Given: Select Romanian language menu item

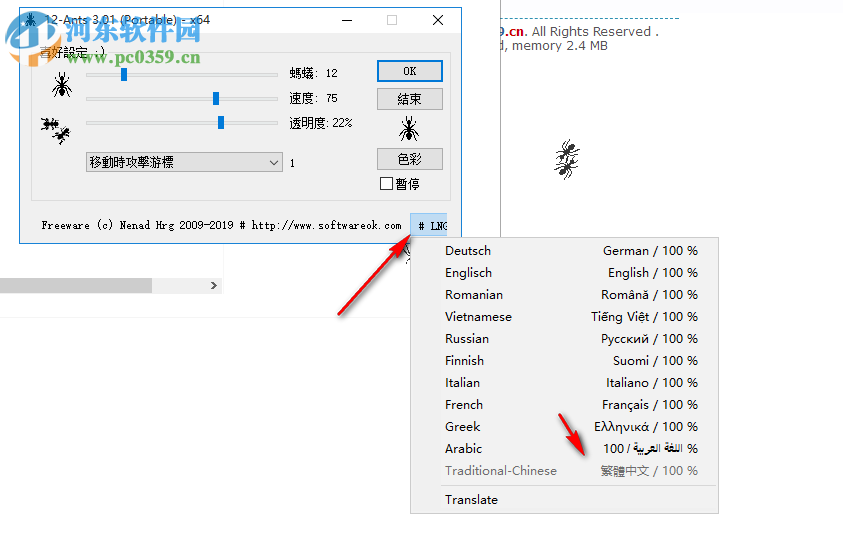Looking at the screenshot, I should tap(565, 294).
